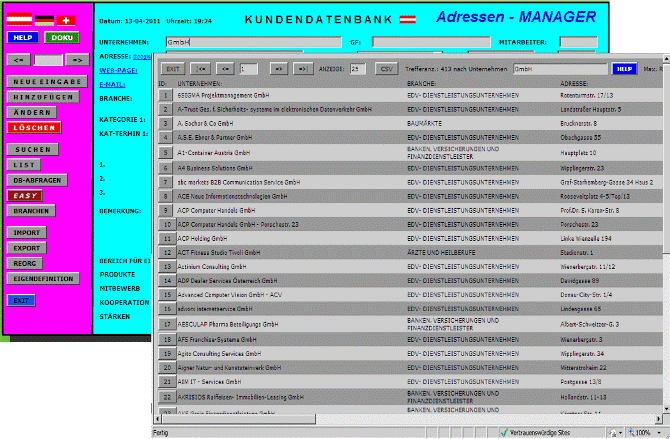Click the red EASY button
Screen dimensions: 670x439
[25, 196]
